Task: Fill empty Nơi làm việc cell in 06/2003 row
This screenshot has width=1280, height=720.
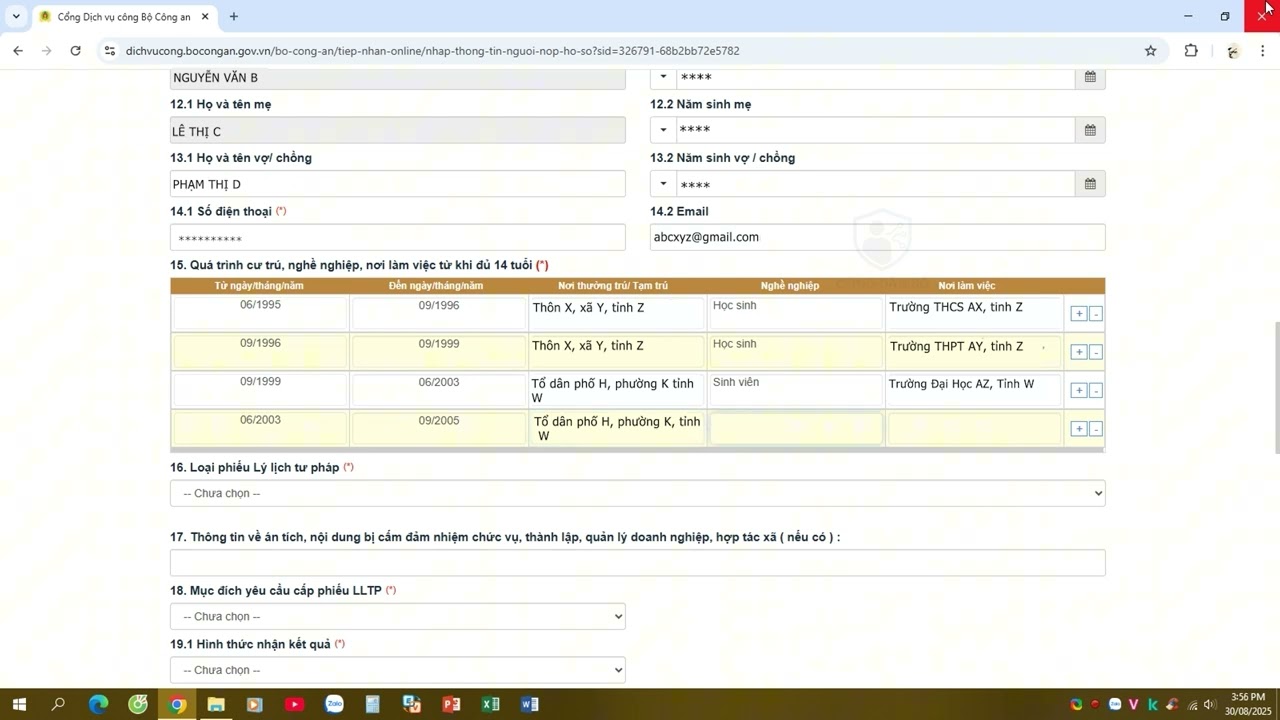Action: pyautogui.click(x=975, y=429)
